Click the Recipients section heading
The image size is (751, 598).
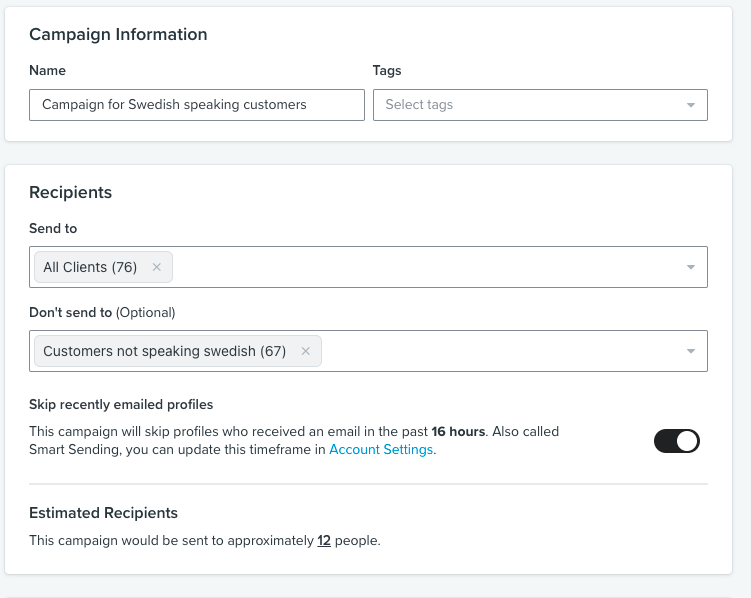click(70, 192)
